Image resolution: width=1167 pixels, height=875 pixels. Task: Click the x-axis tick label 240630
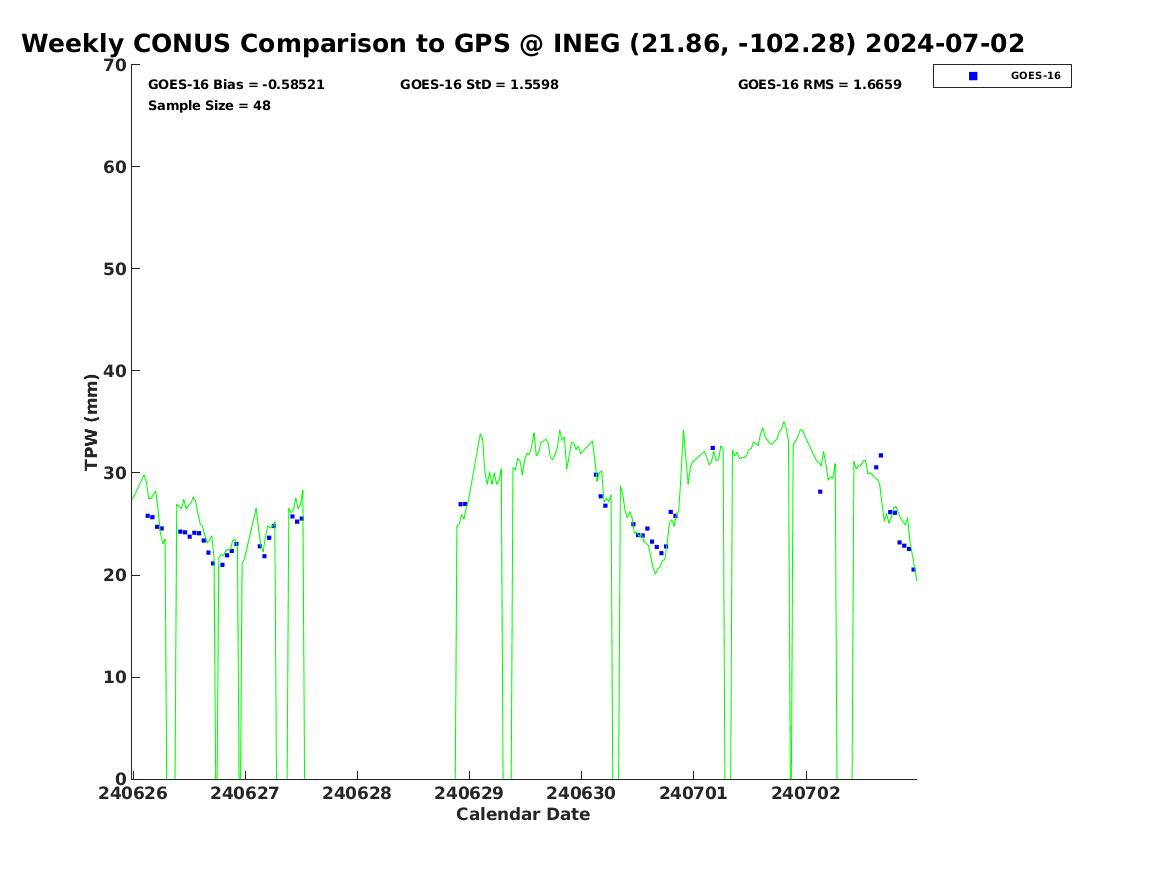click(x=581, y=793)
